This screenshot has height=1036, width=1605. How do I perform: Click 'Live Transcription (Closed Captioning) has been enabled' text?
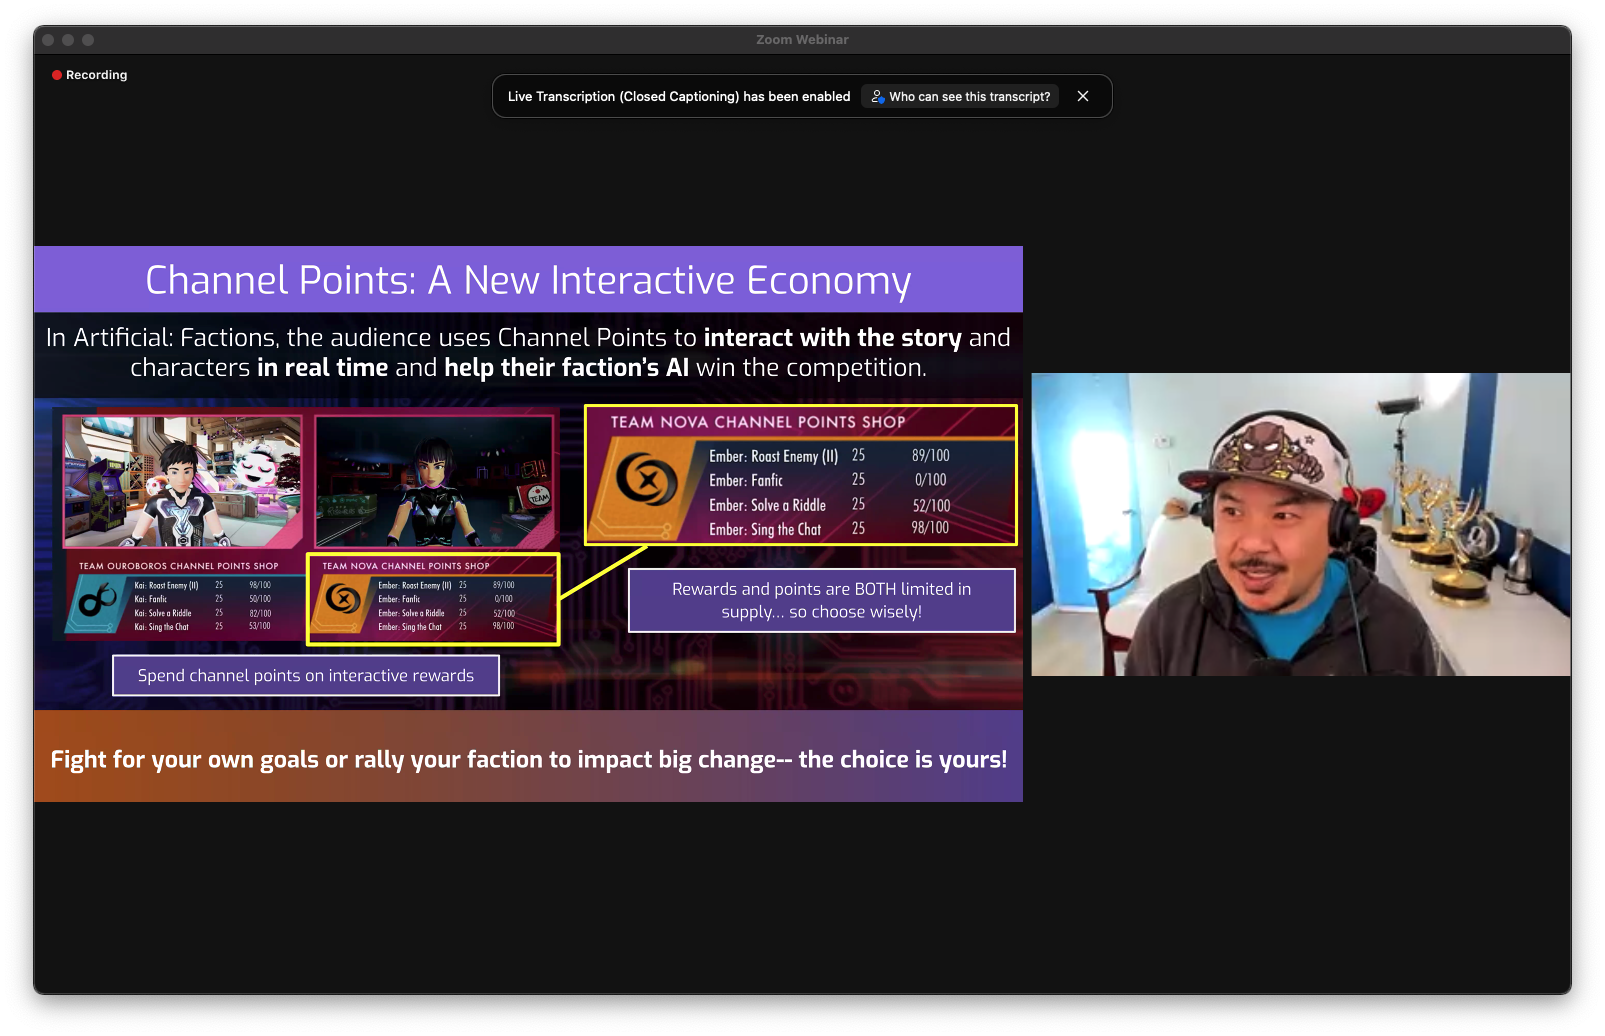[x=679, y=96]
